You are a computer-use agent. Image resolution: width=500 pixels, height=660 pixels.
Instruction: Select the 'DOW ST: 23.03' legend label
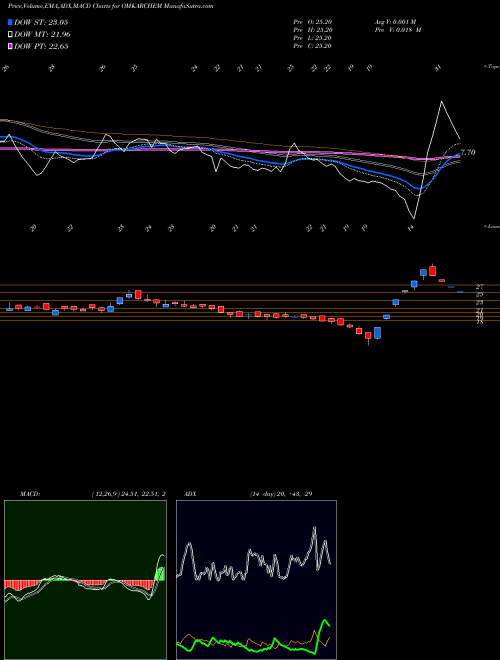click(x=41, y=22)
